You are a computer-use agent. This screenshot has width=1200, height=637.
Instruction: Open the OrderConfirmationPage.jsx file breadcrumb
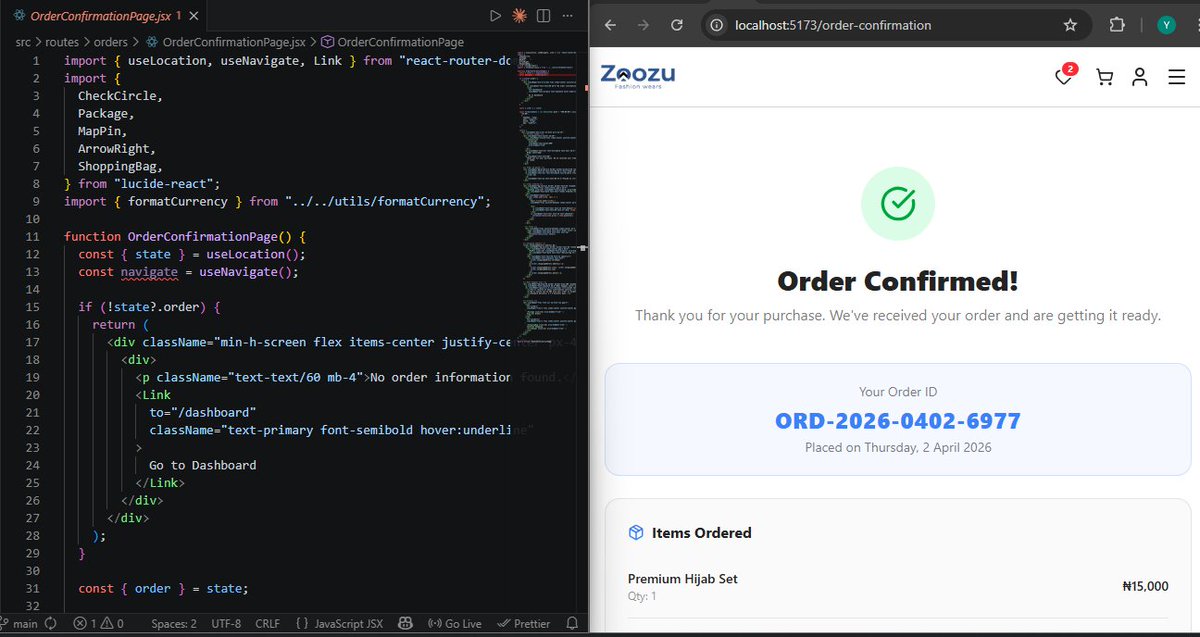pos(225,42)
